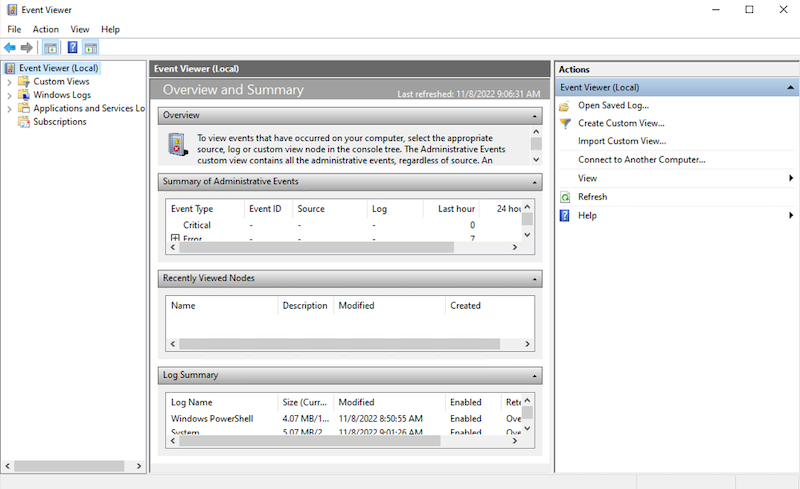This screenshot has height=489, width=800.
Task: Click the 4.07 MB size cell
Action: point(306,419)
